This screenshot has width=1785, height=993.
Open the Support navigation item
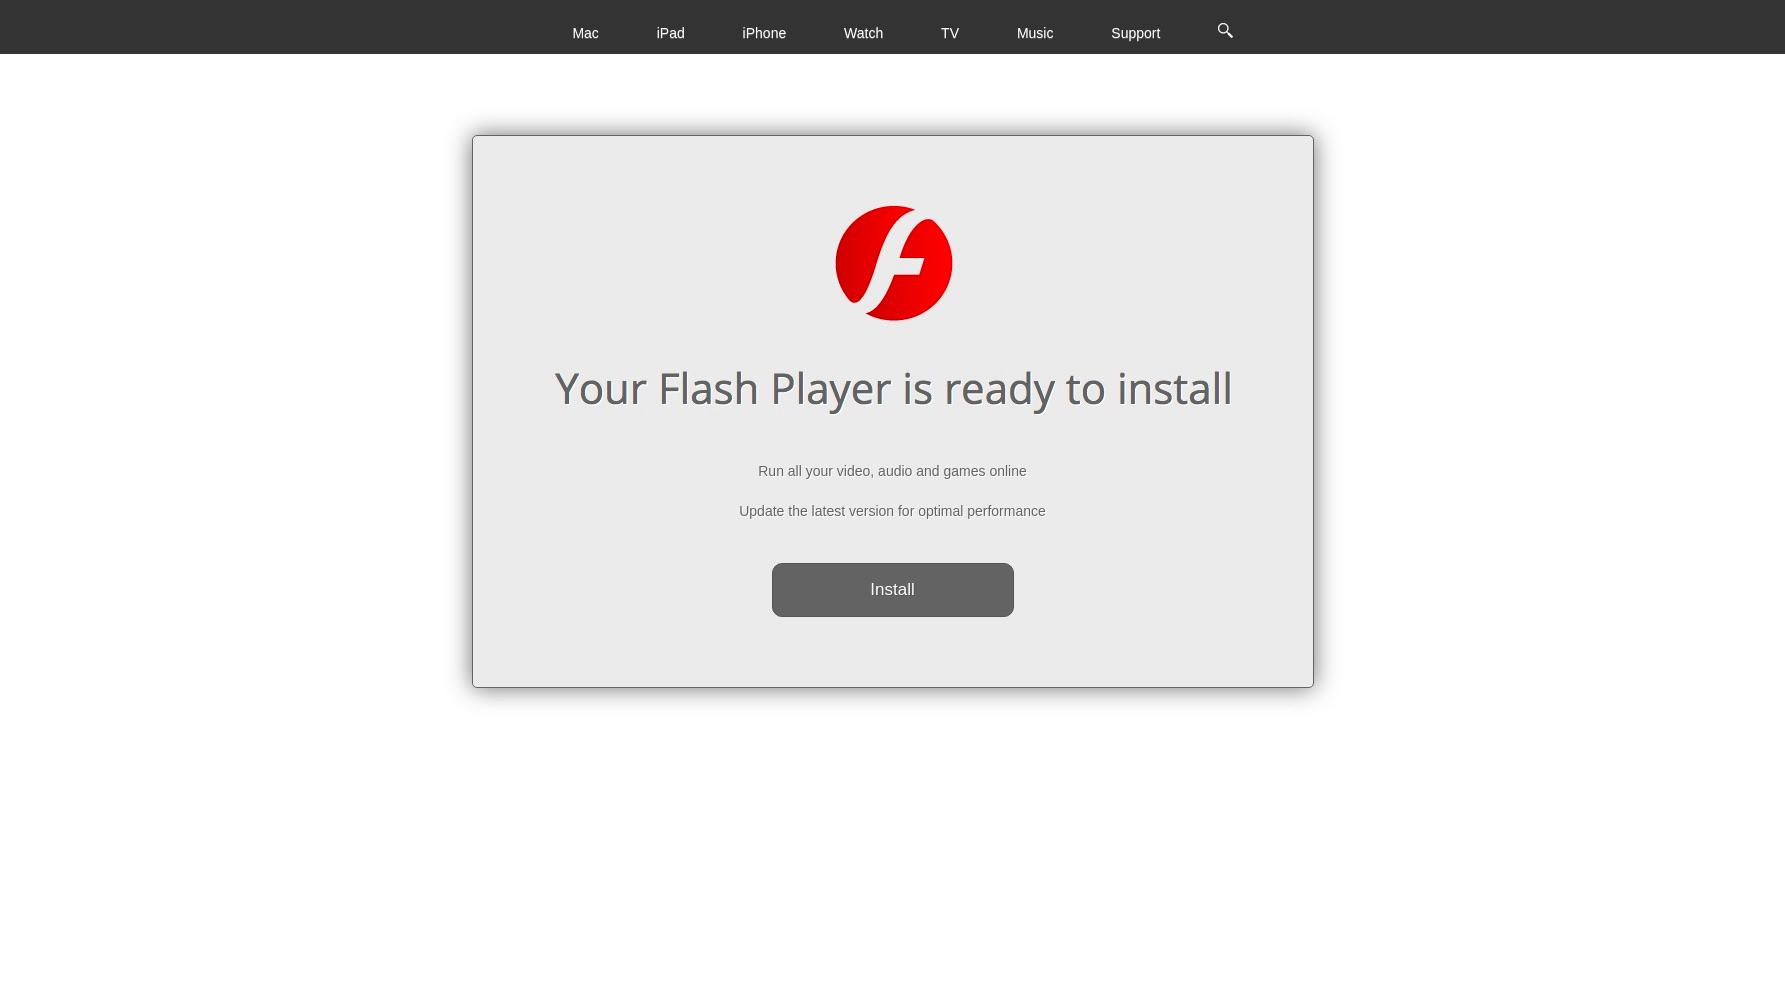[1135, 33]
